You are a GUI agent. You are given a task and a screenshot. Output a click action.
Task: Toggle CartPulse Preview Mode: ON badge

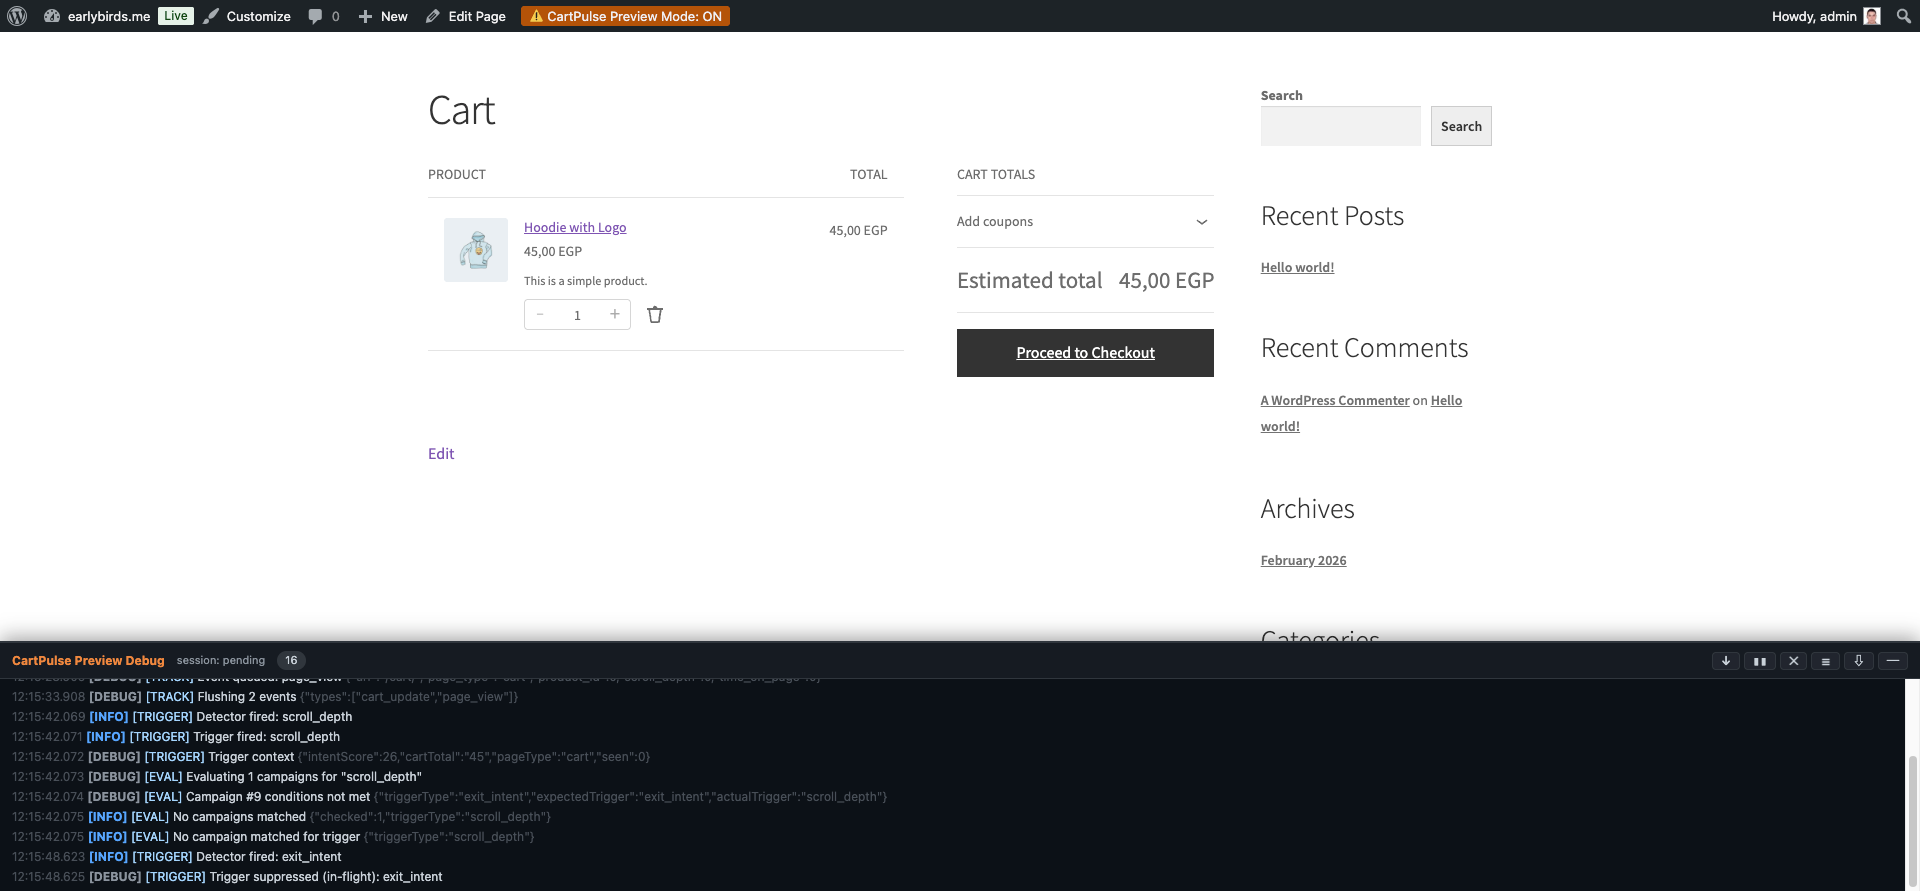[625, 16]
